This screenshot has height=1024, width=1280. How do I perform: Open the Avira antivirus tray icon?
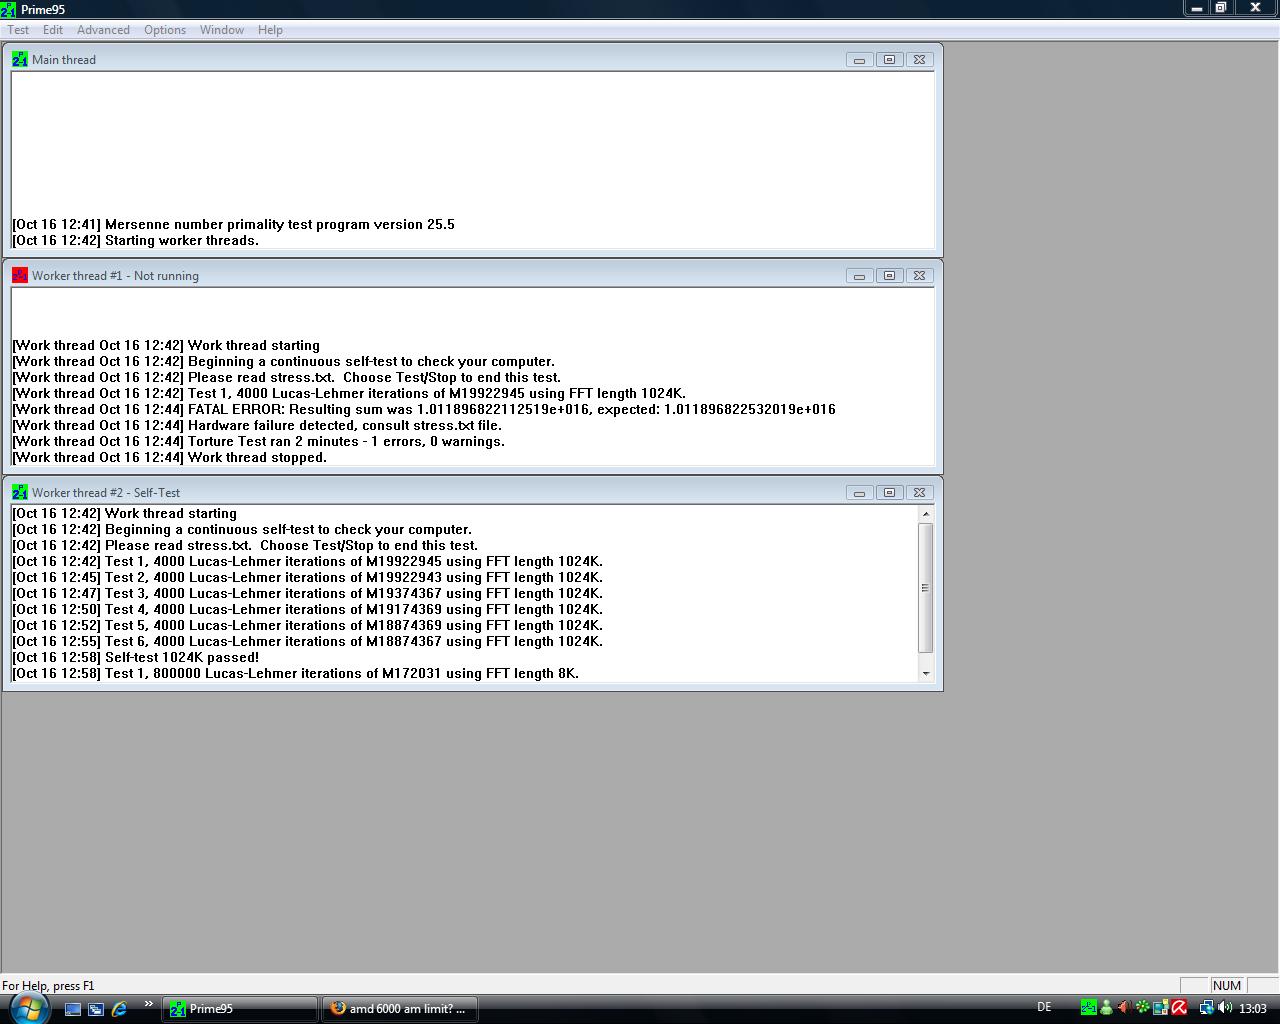[x=1179, y=1008]
